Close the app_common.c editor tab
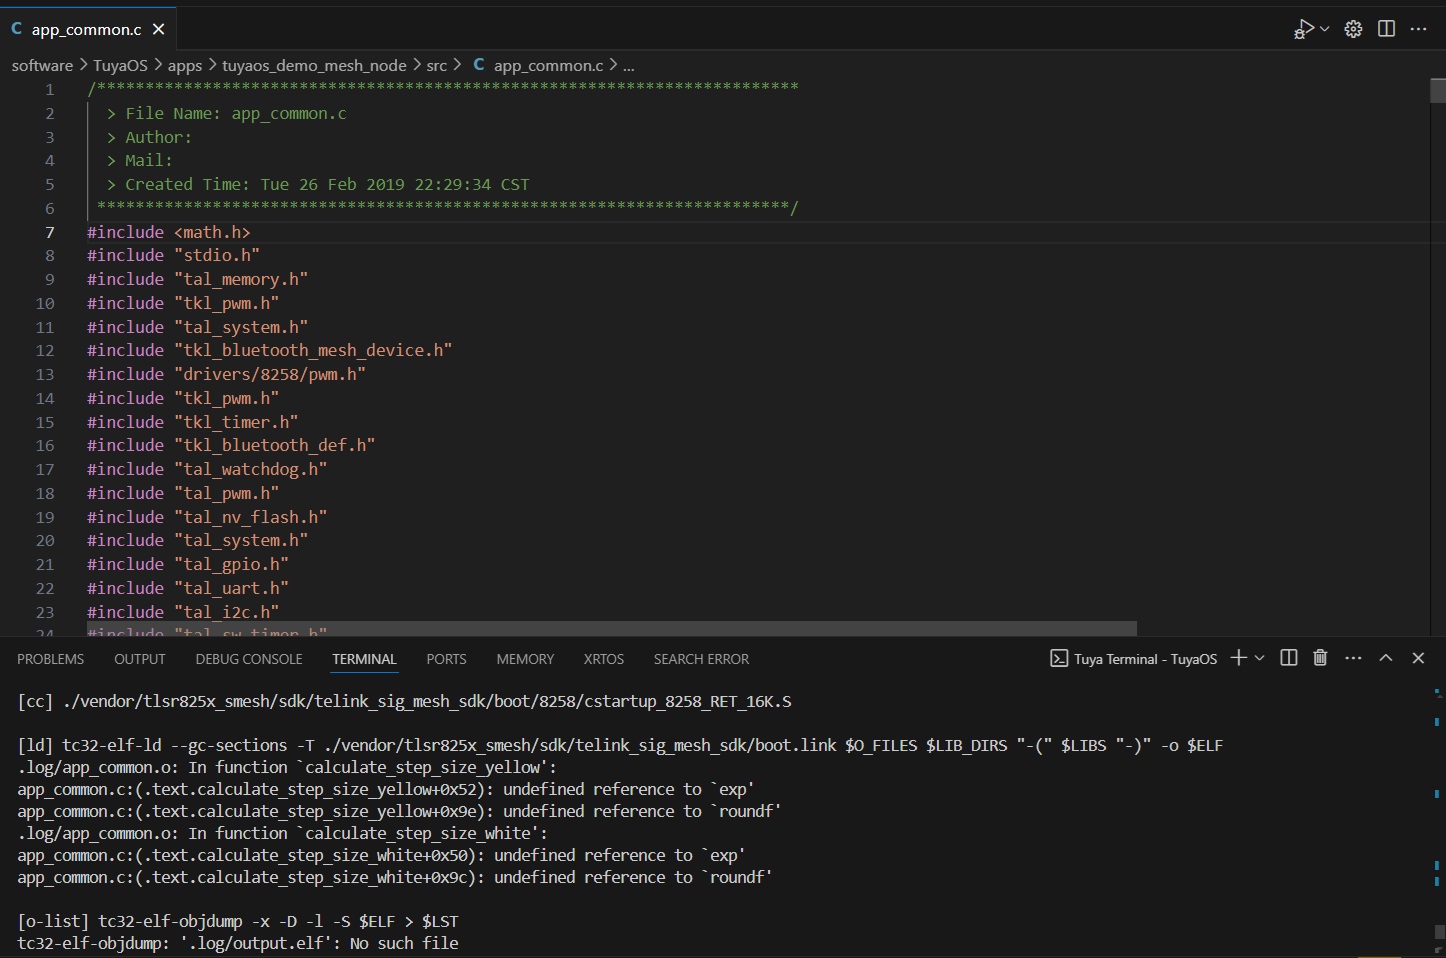This screenshot has width=1446, height=958. tap(158, 29)
